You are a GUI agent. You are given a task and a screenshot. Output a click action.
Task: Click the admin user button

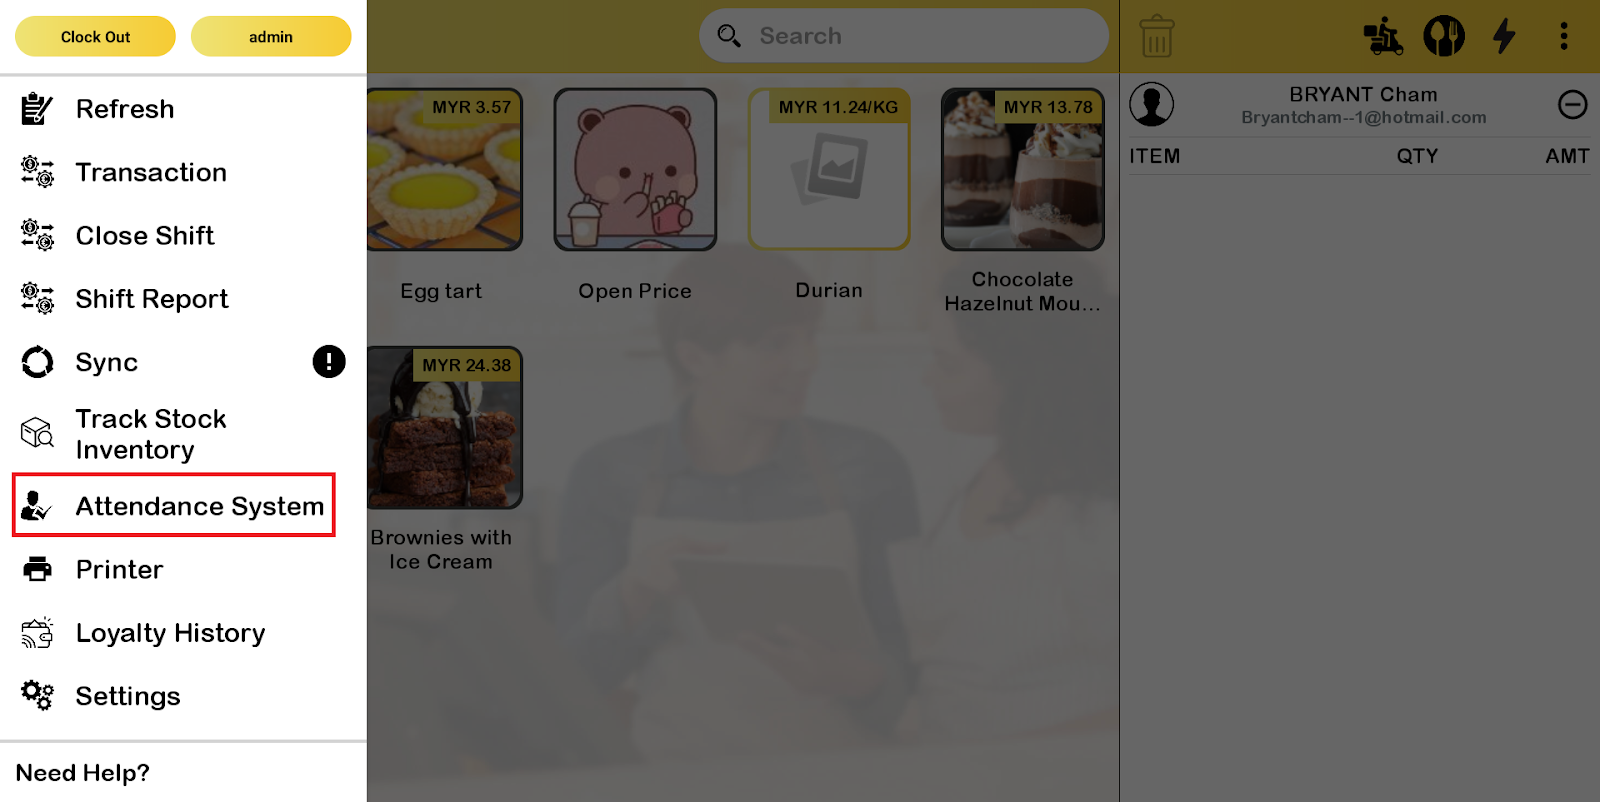click(271, 37)
